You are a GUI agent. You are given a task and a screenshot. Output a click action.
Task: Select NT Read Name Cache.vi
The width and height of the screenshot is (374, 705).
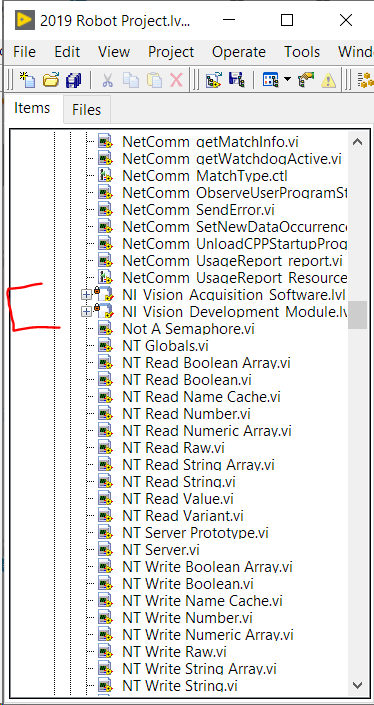pyautogui.click(x=201, y=397)
